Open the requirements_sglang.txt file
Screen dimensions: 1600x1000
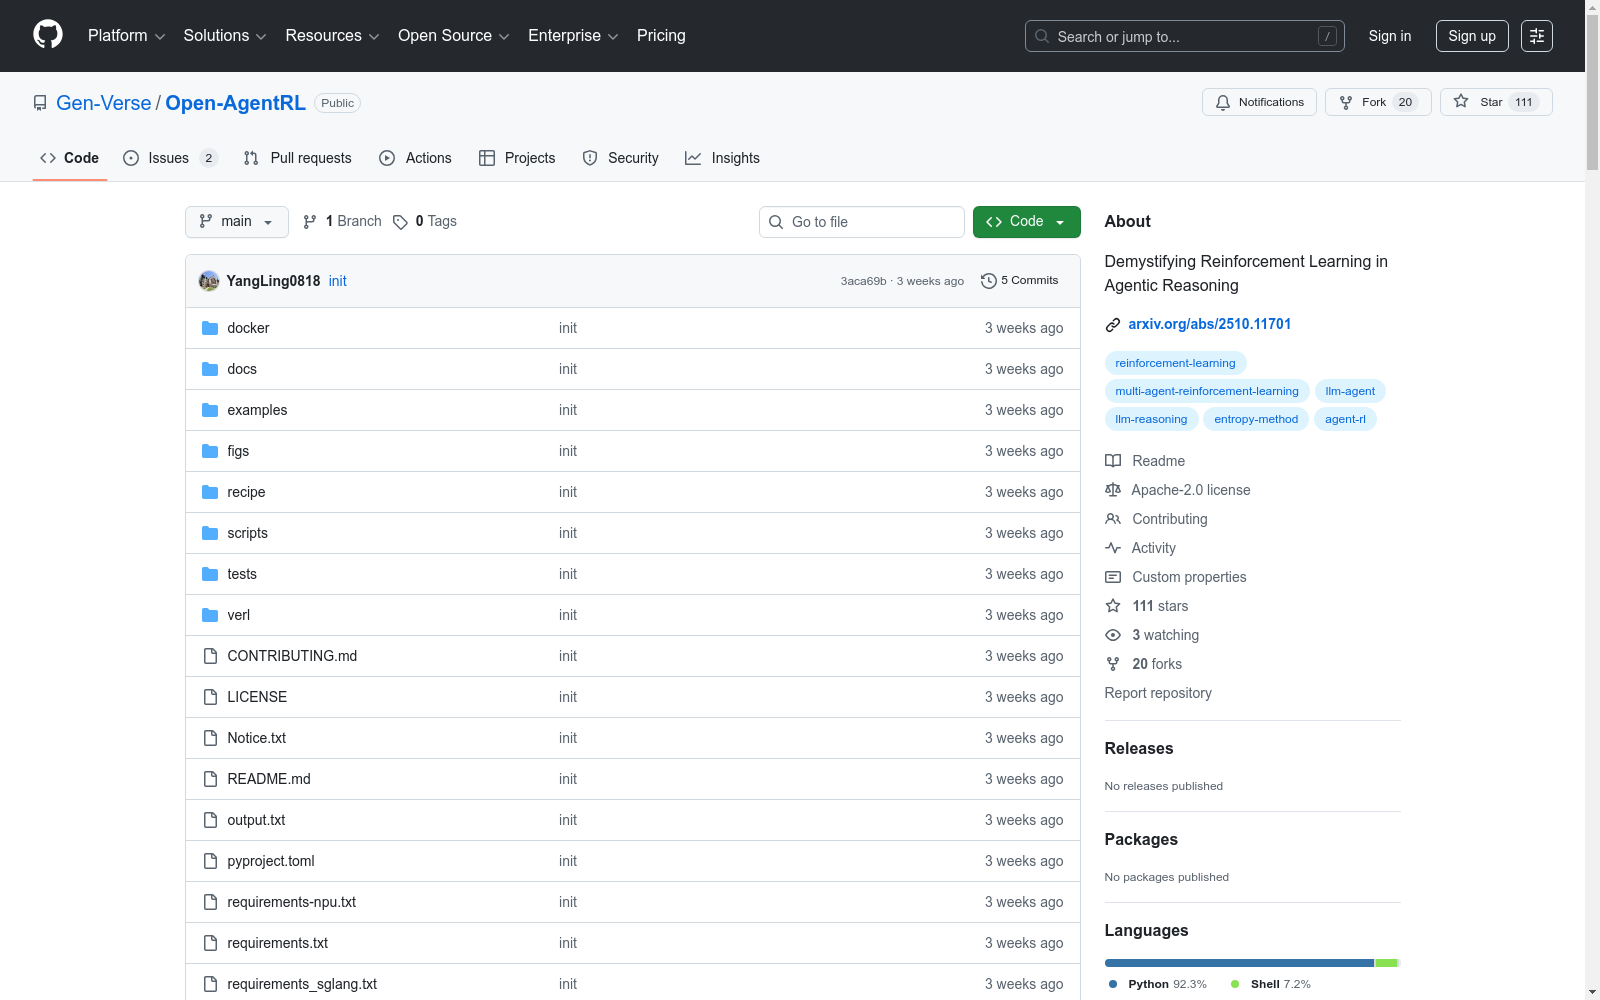[x=302, y=984]
